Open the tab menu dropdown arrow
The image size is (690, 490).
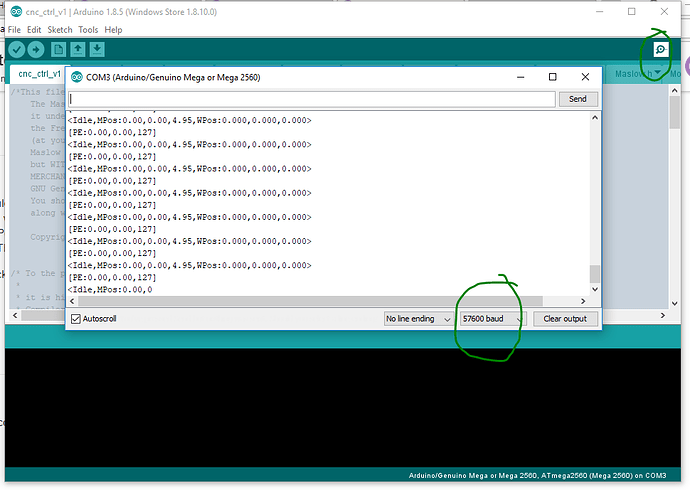click(657, 73)
